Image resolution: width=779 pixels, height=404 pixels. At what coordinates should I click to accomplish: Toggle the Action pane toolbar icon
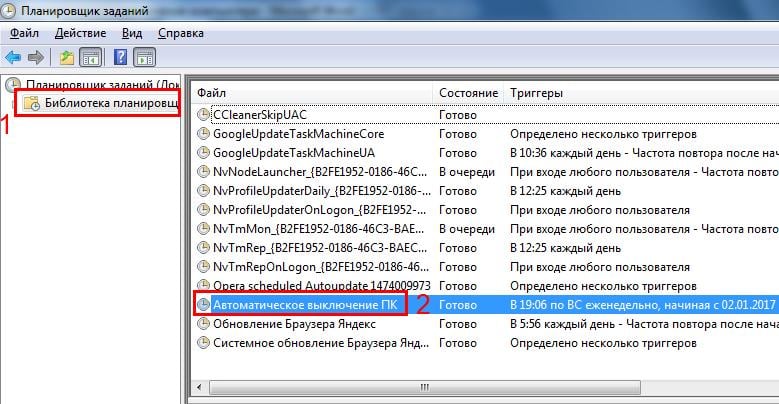(x=144, y=57)
